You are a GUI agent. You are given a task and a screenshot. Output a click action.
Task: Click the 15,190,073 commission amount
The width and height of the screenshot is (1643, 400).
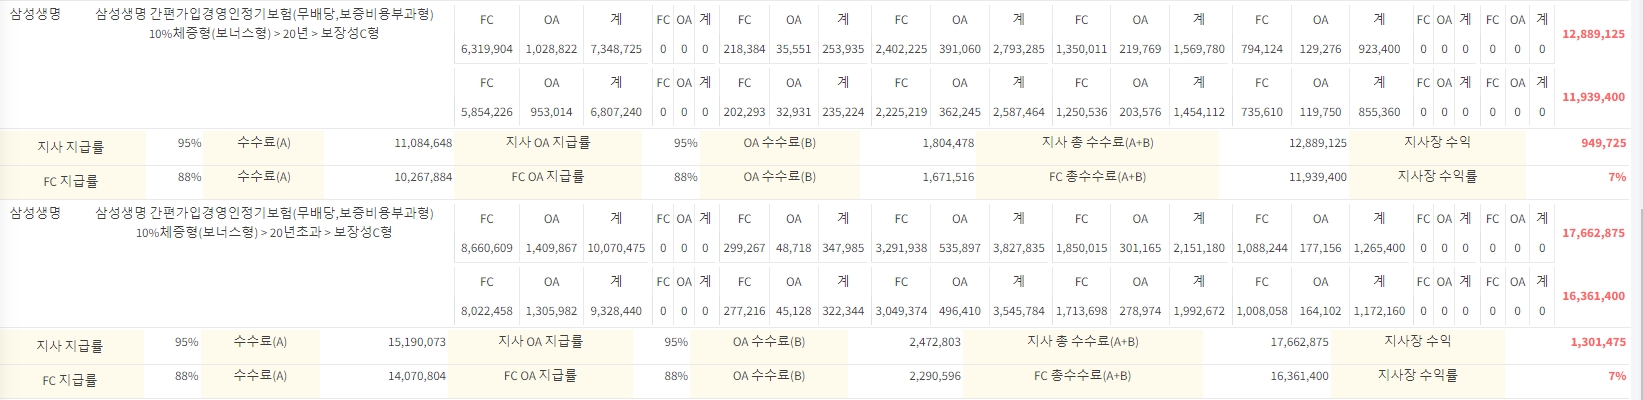click(416, 342)
